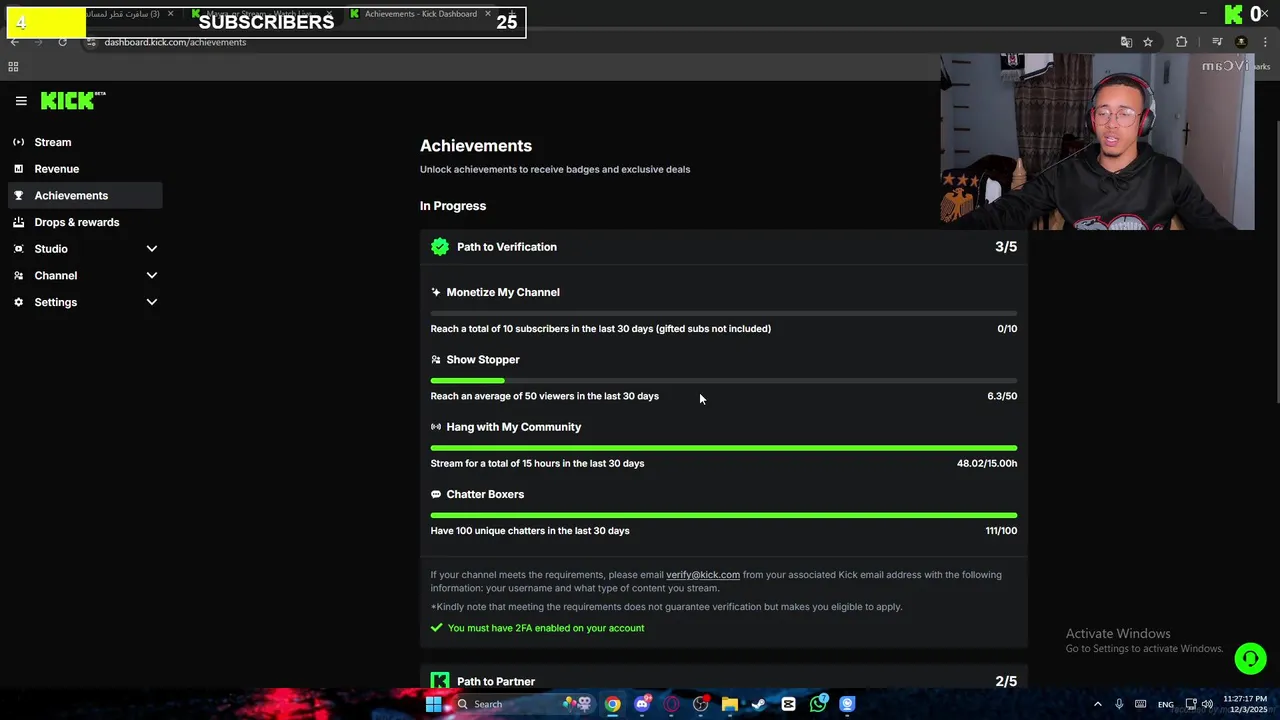Screen dimensions: 1280x720
Task: Expand the Settings submenu chevron
Action: click(x=152, y=302)
